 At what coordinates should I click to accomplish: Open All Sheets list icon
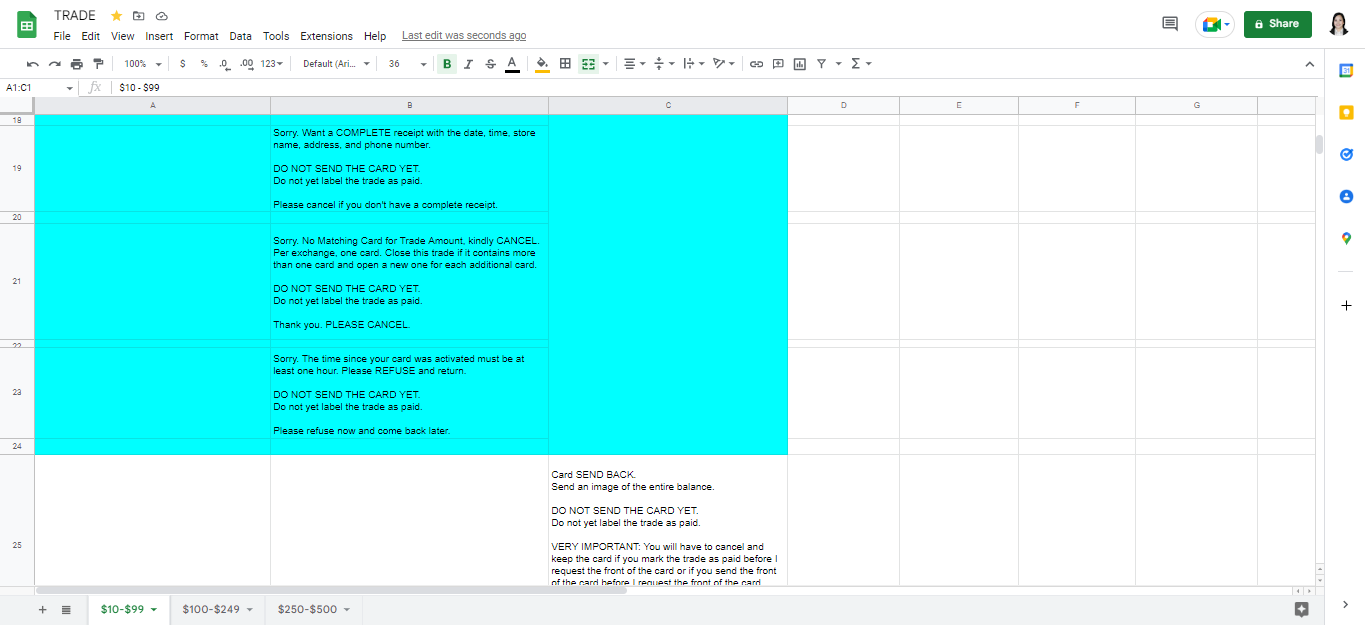coord(66,609)
